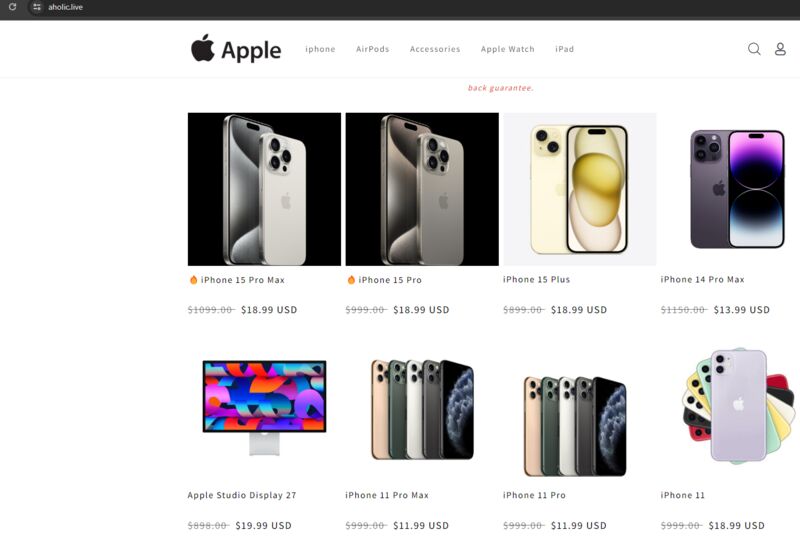This screenshot has width=800, height=538.
Task: Click the iPhone 11 Pro Max title
Action: (x=387, y=495)
